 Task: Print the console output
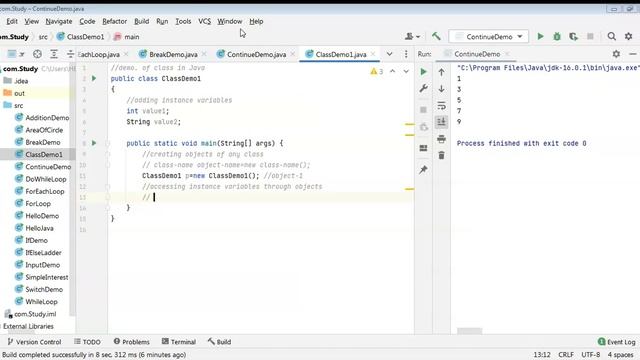441,139
